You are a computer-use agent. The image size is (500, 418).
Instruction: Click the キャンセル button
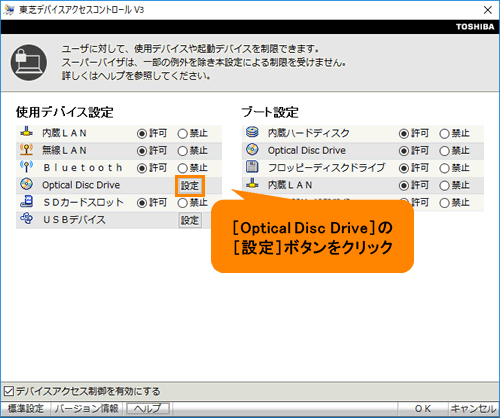[x=473, y=409]
